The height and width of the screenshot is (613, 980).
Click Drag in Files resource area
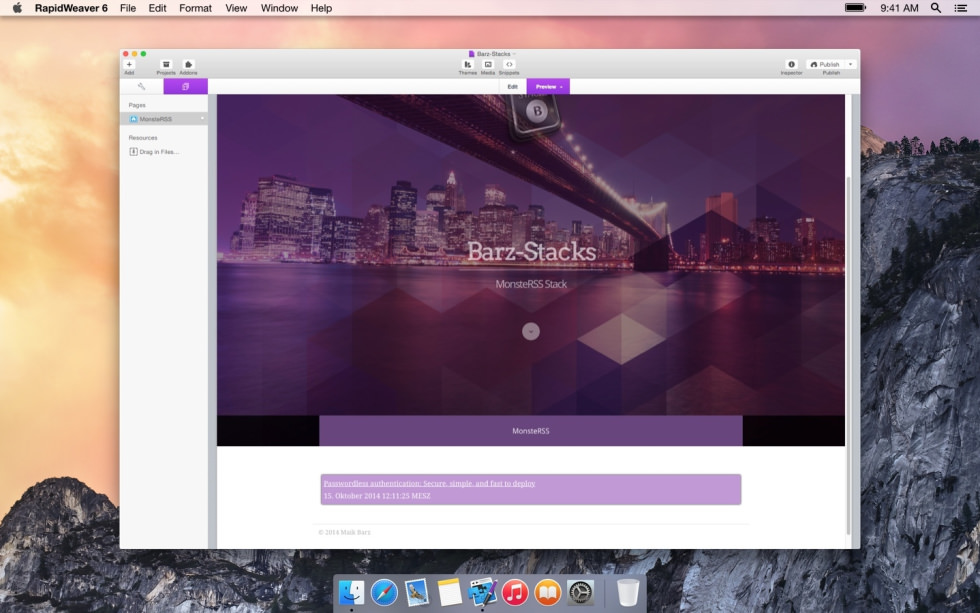(x=154, y=152)
